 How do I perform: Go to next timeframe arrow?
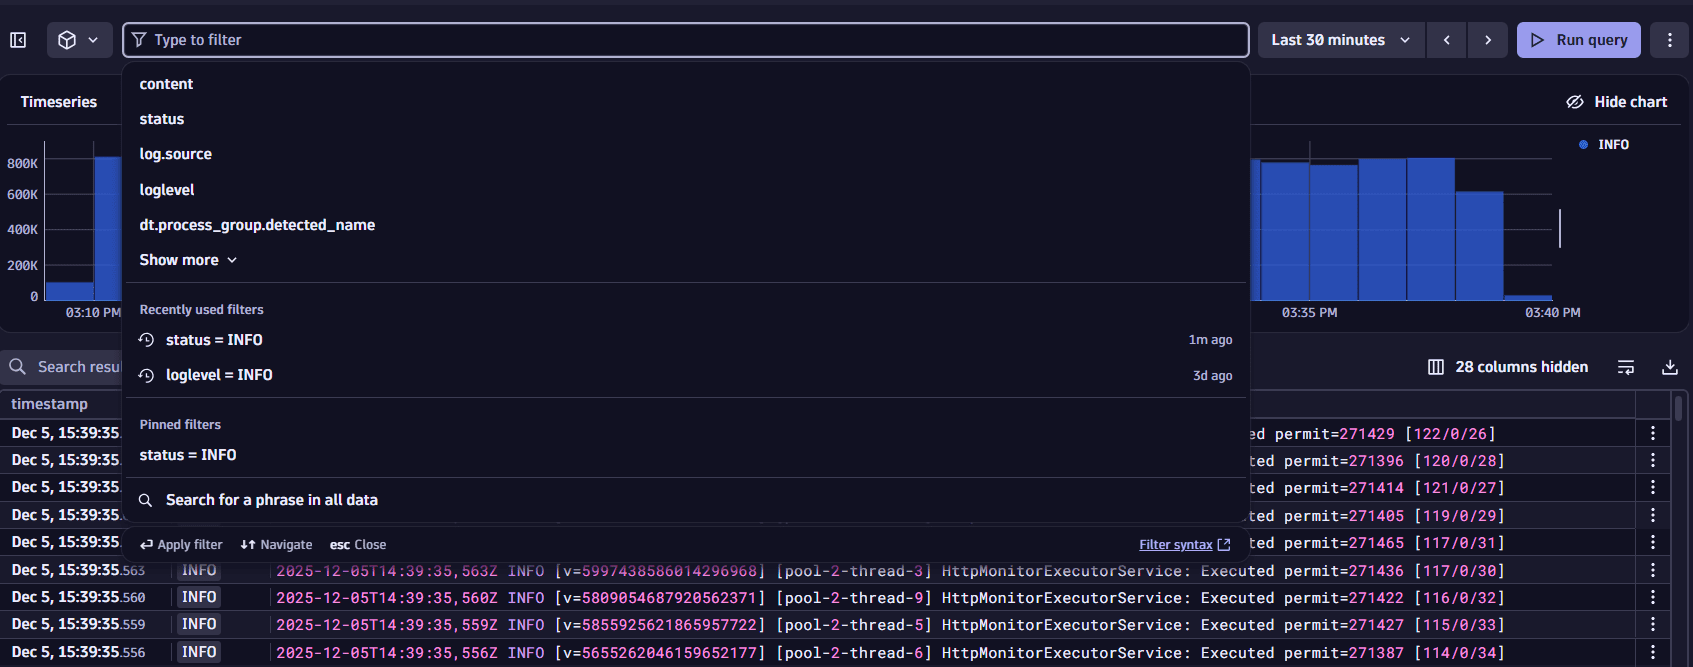1488,40
